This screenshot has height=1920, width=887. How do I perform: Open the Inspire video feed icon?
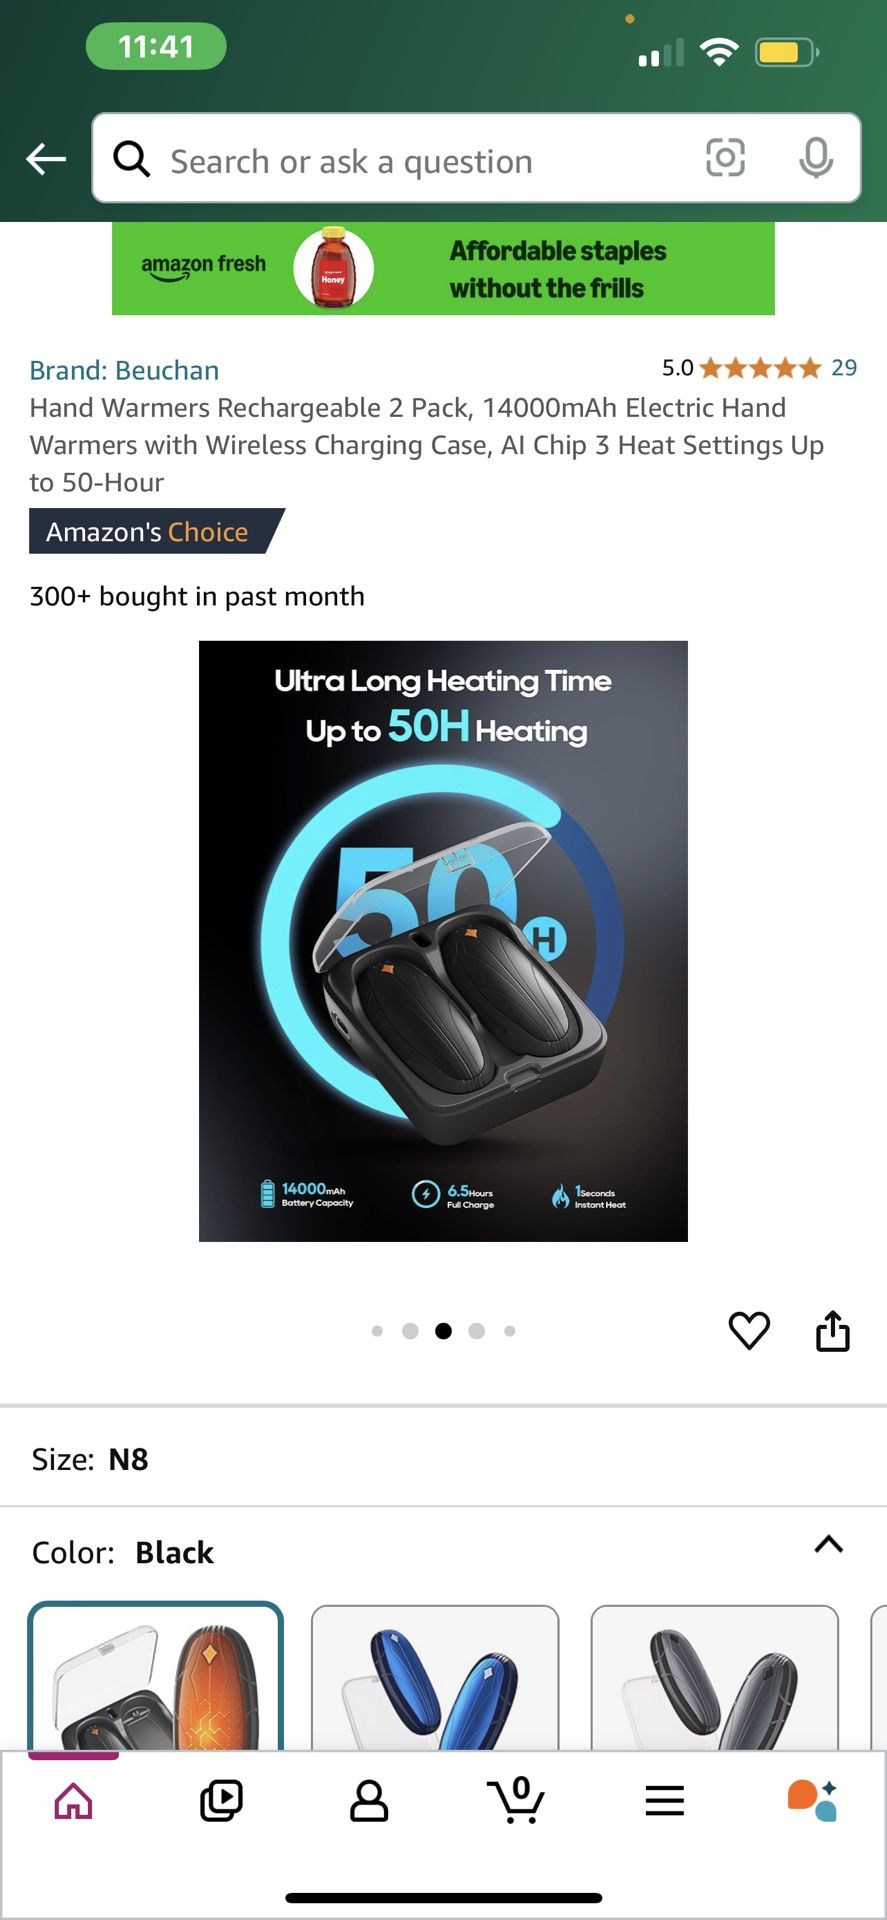(221, 1800)
